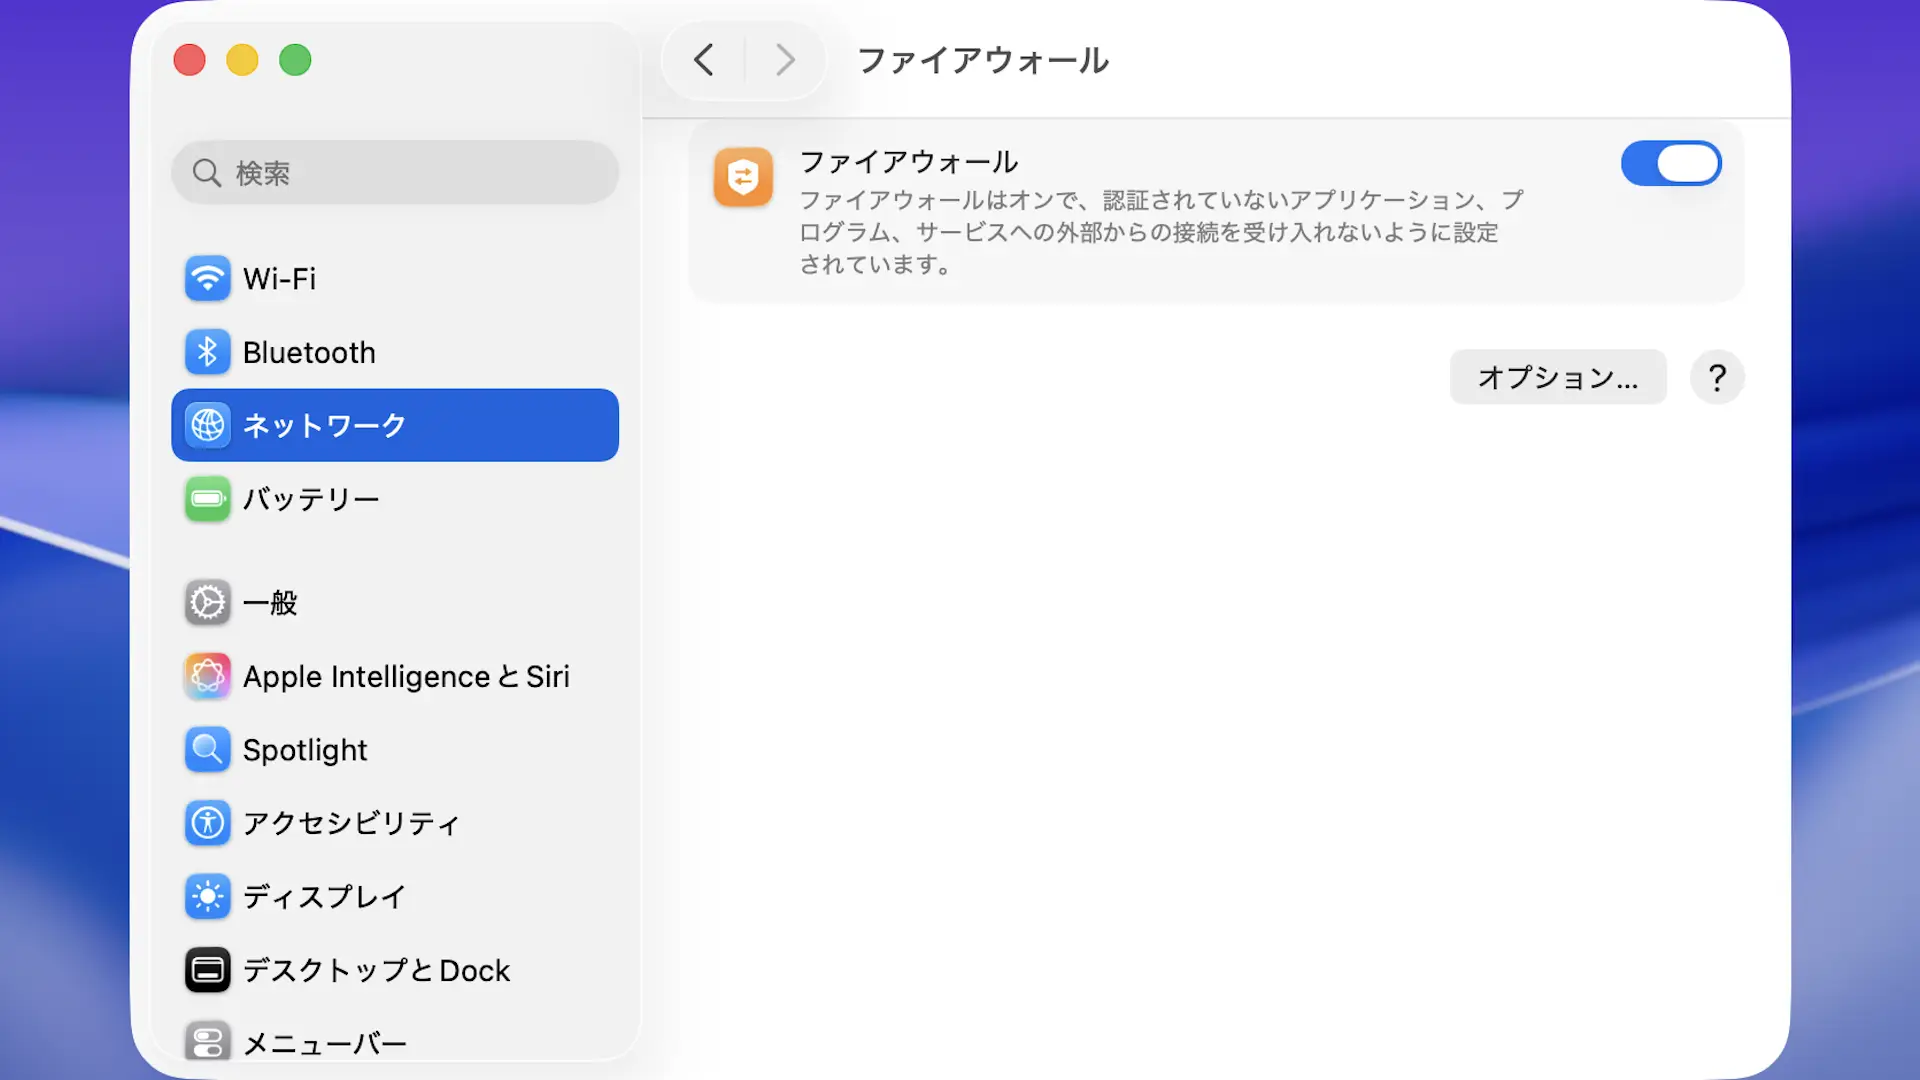Open the オプション… button

click(1557, 377)
